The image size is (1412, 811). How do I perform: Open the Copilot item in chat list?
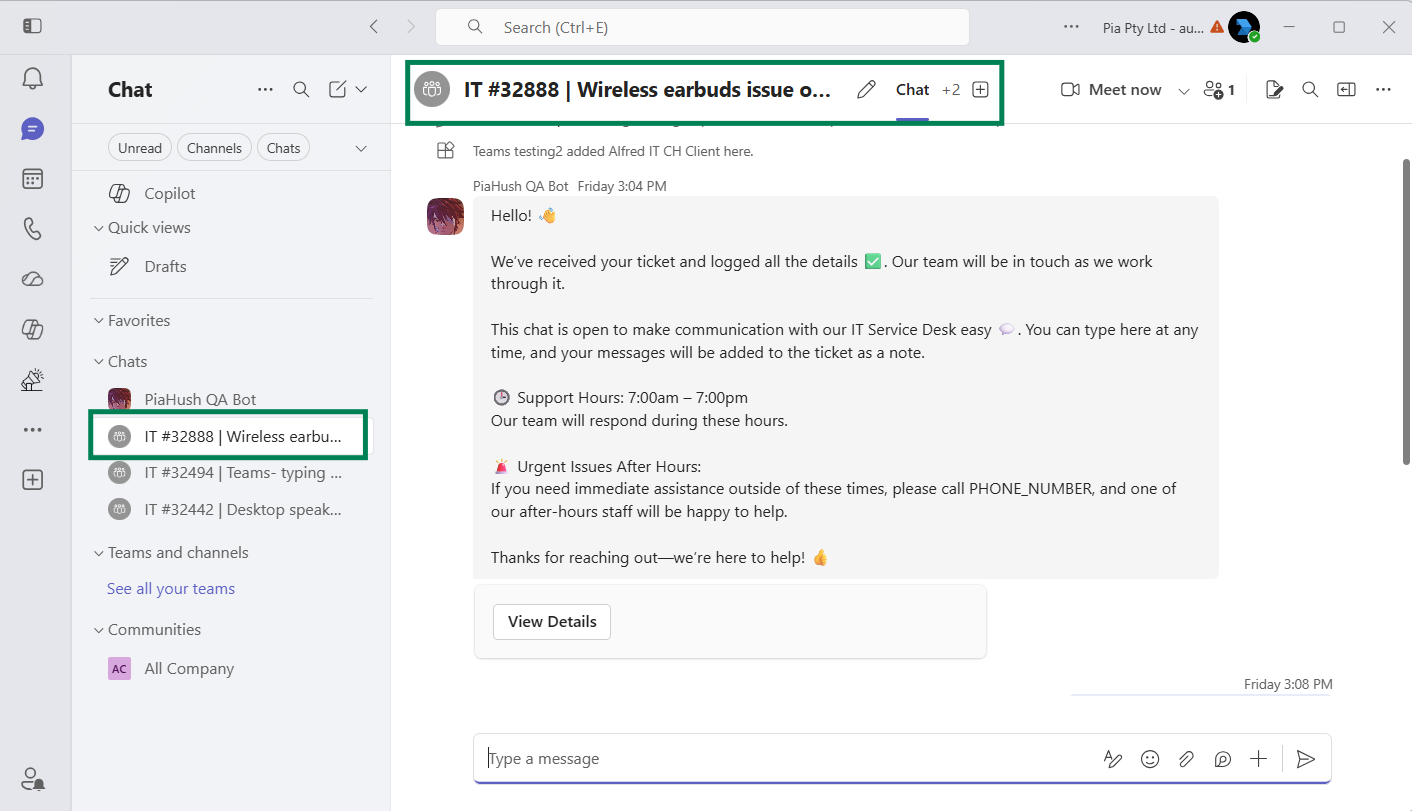point(231,193)
